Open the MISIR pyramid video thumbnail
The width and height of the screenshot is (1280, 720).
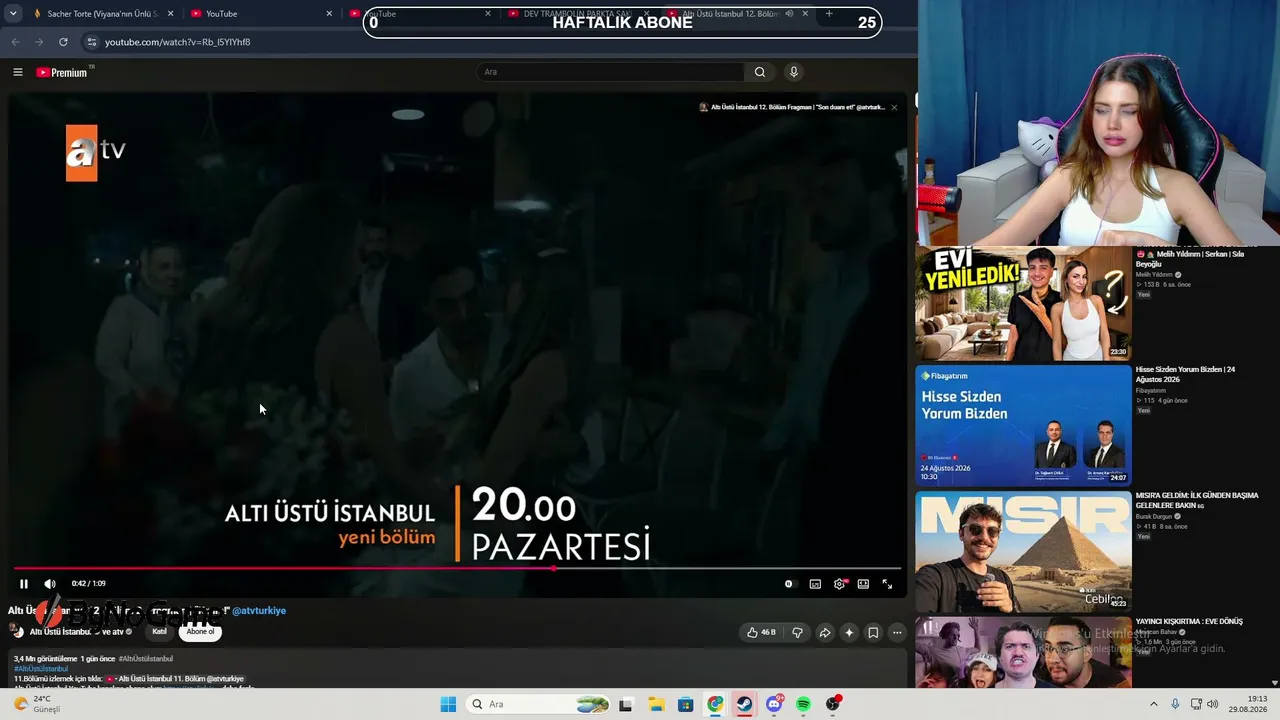[x=1023, y=551]
